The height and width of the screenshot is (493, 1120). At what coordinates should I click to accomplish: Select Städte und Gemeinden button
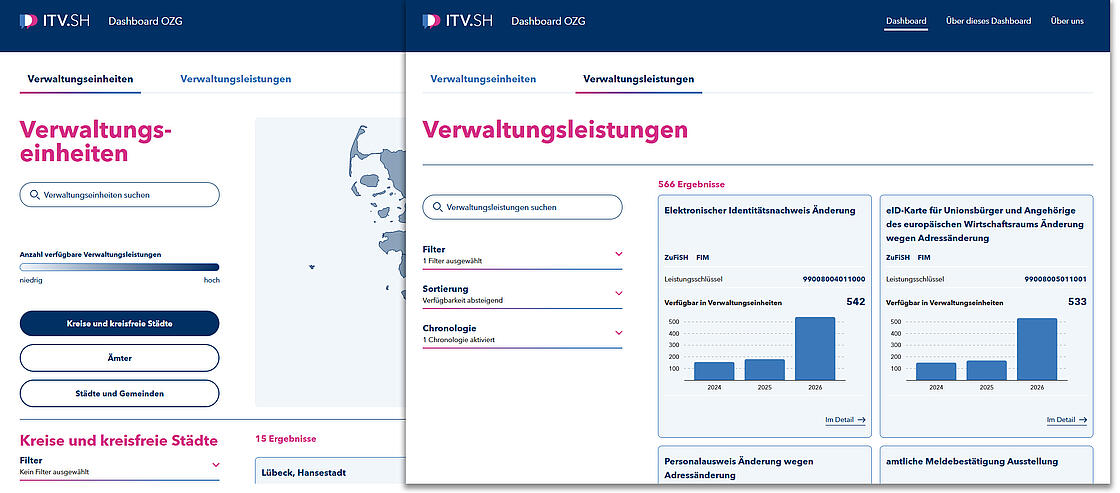pos(119,393)
